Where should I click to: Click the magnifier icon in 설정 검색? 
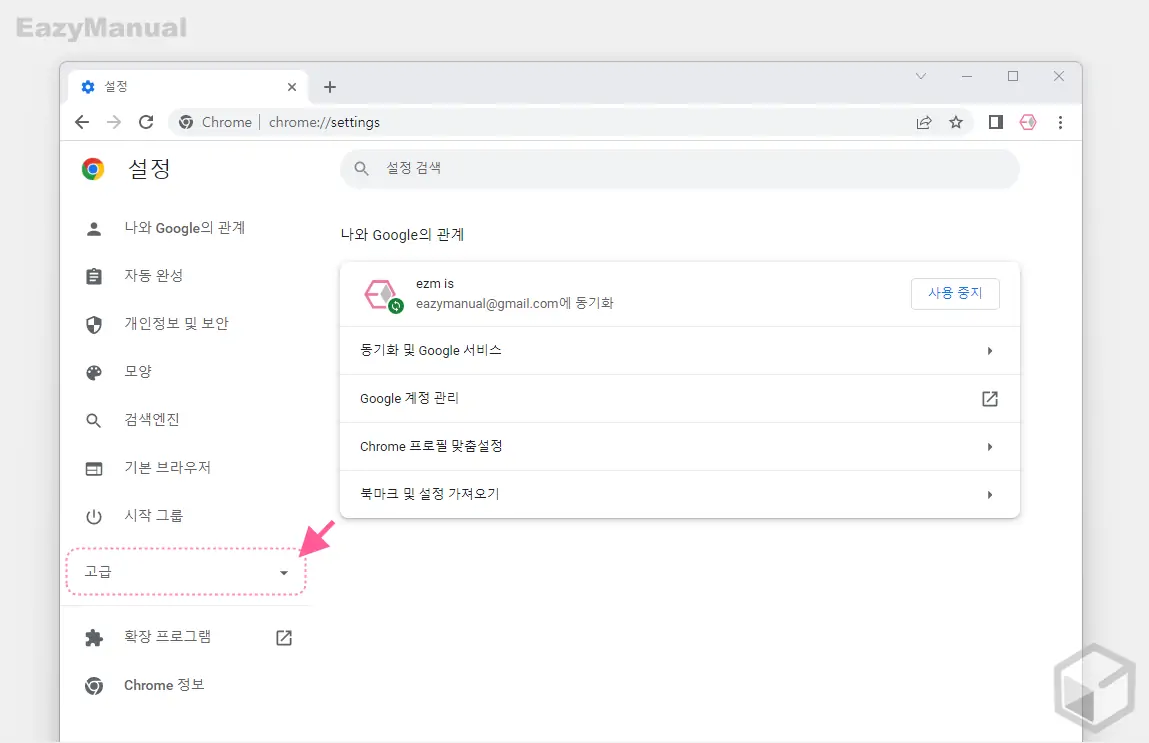click(361, 169)
